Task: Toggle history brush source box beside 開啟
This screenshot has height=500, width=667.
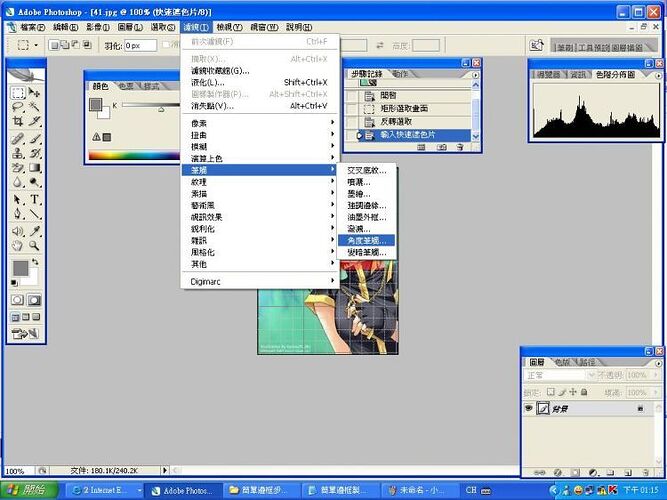Action: click(x=351, y=96)
